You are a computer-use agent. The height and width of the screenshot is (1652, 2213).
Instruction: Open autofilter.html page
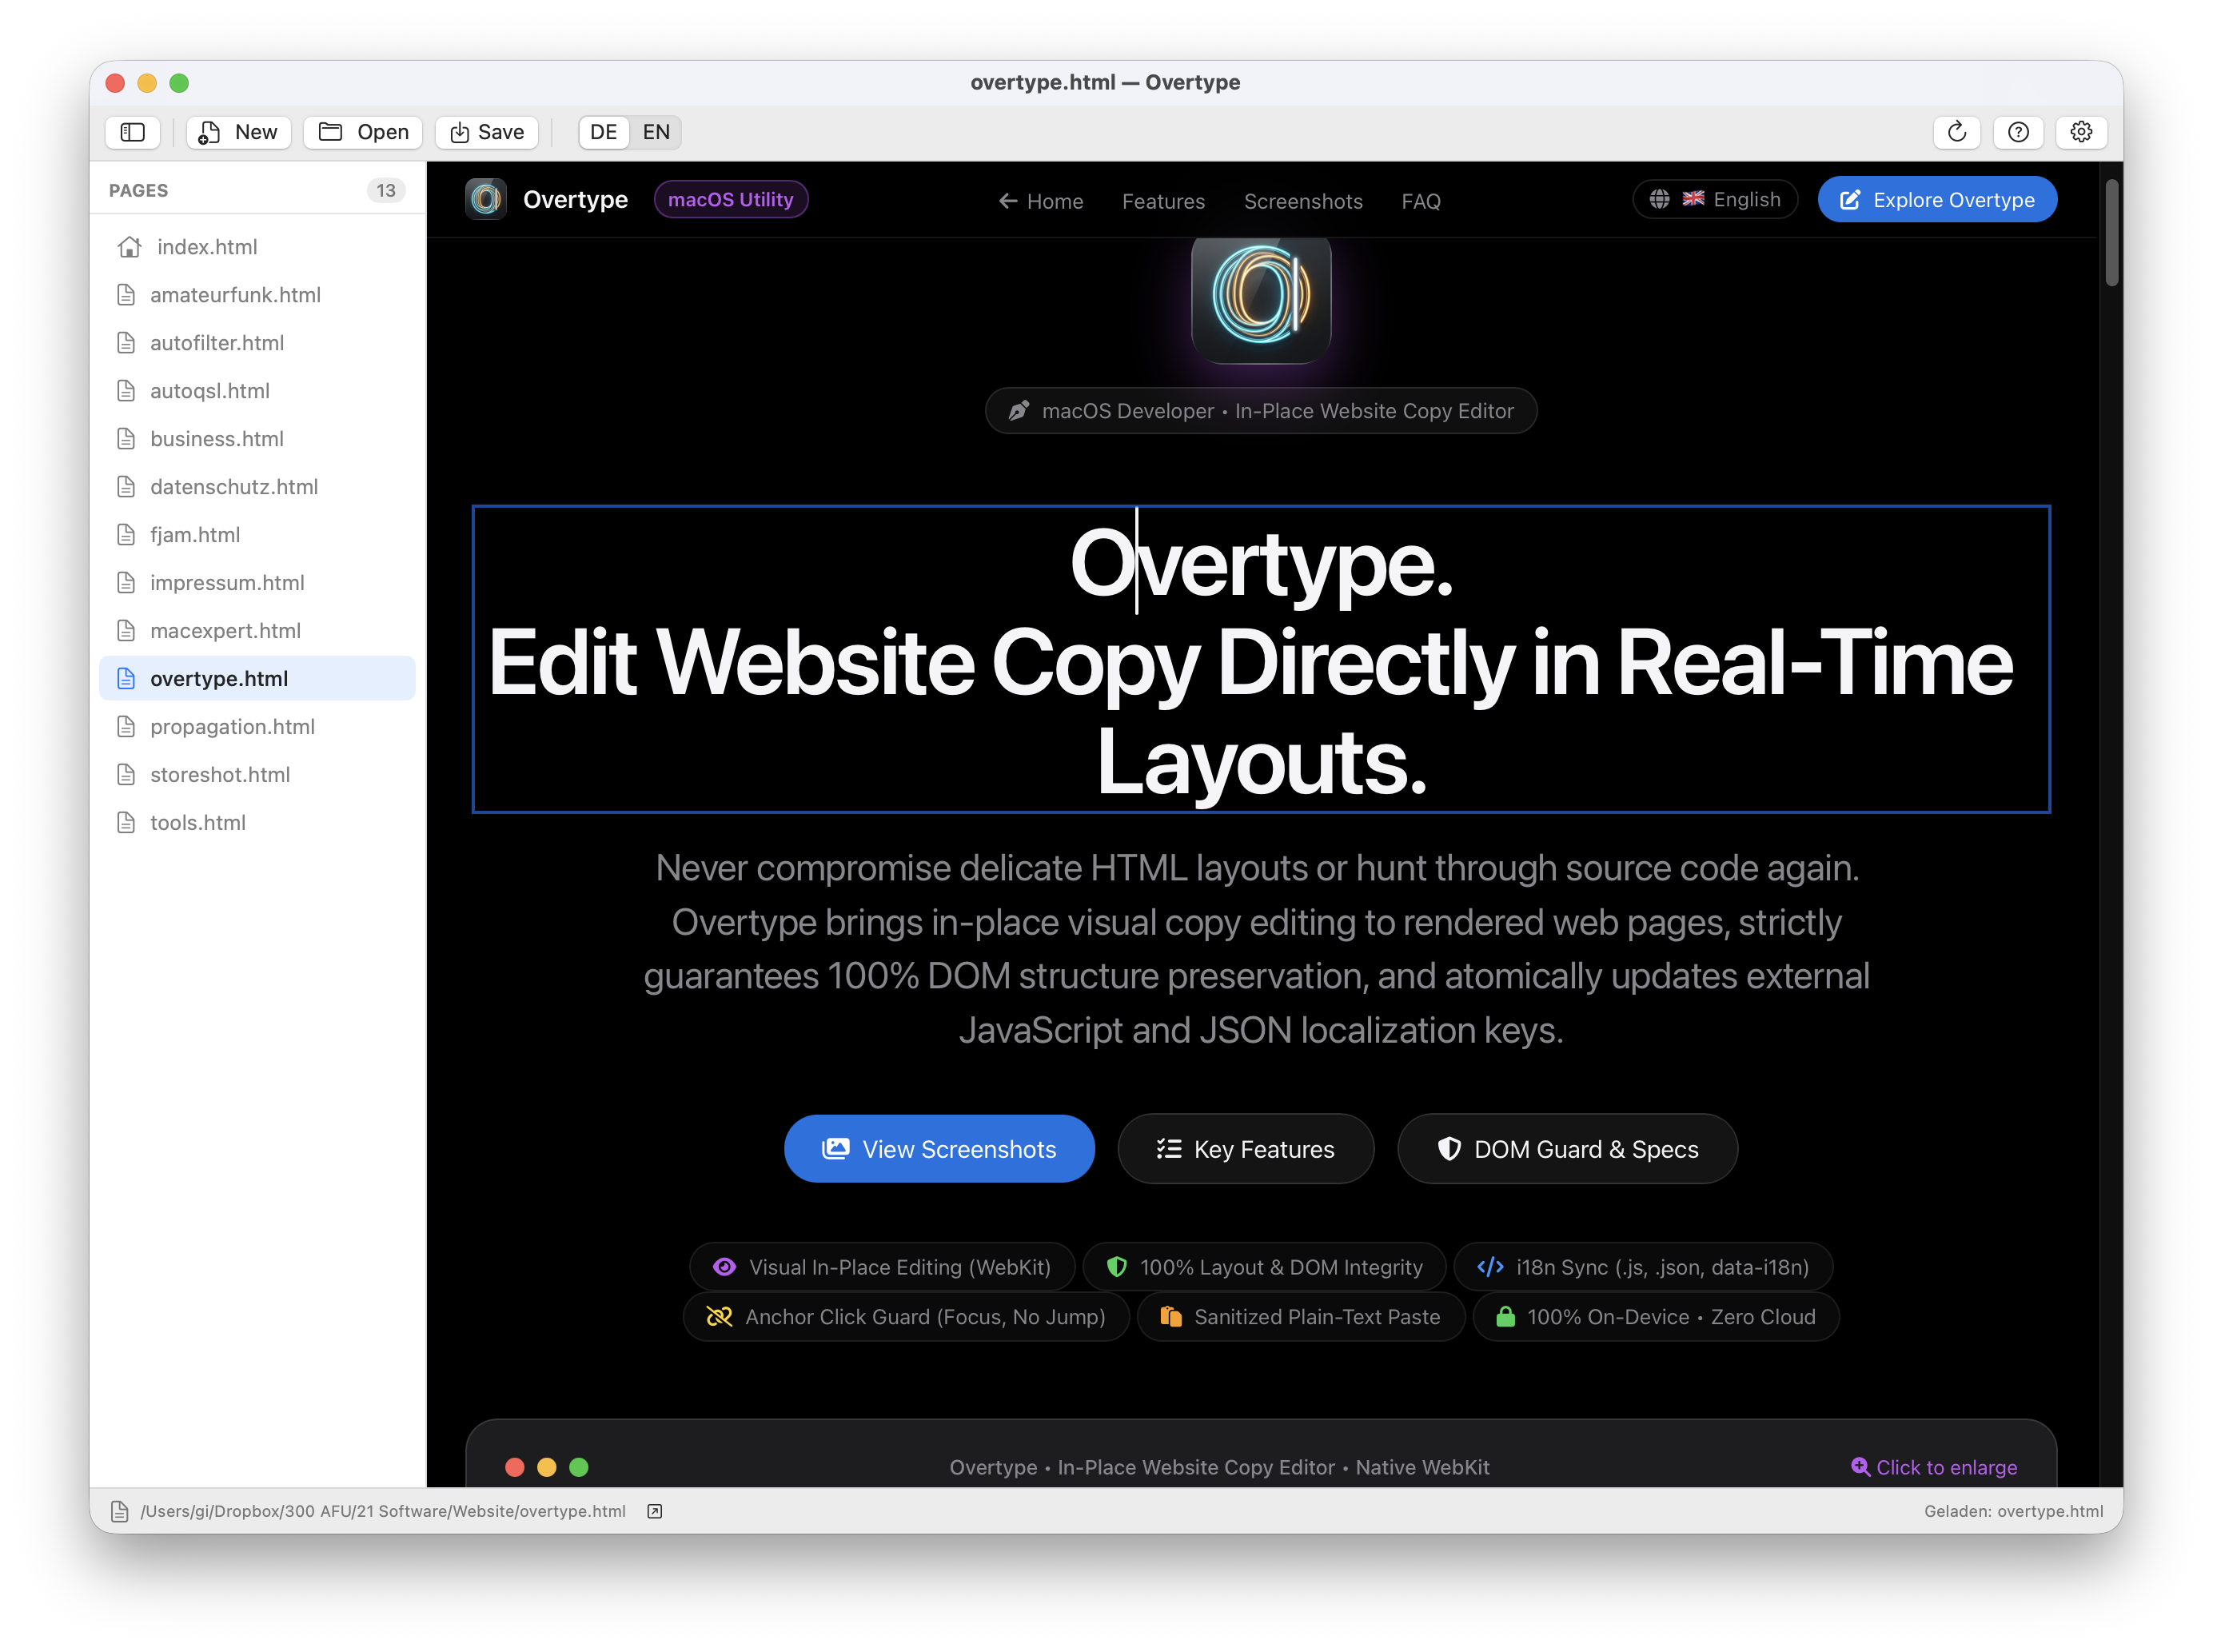click(257, 343)
